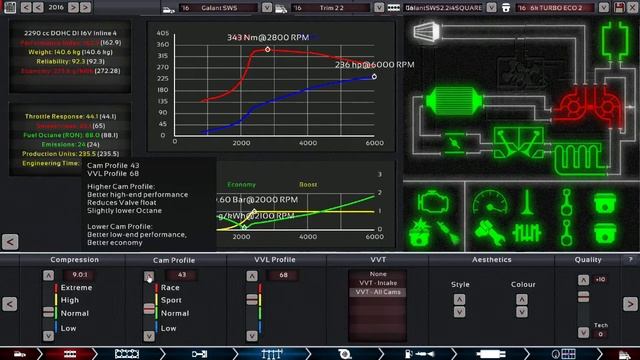Open the calendar icon at top-left
This screenshot has height=360, width=640.
(x=10, y=7)
